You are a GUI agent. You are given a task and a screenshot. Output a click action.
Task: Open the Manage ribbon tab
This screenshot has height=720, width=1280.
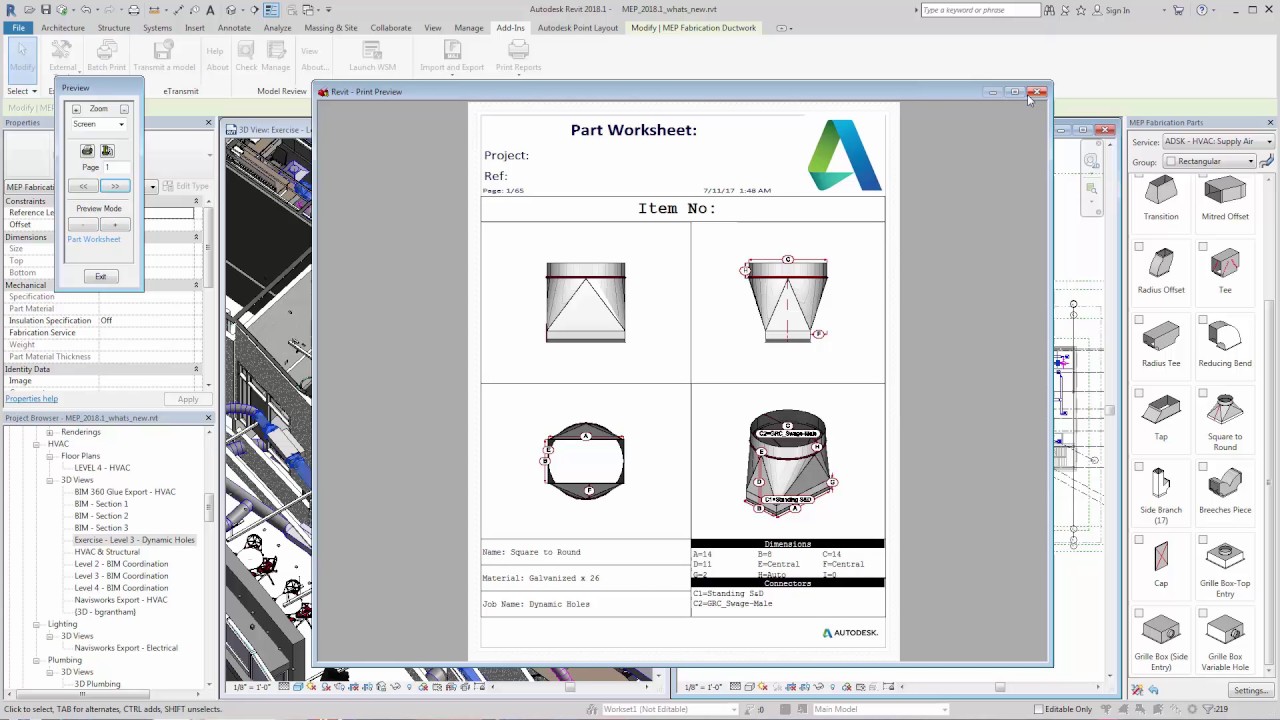(469, 28)
